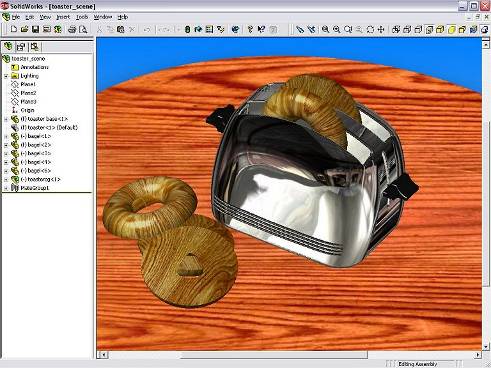This screenshot has width=491, height=368.
Task: Open the View menu
Action: coord(45,17)
